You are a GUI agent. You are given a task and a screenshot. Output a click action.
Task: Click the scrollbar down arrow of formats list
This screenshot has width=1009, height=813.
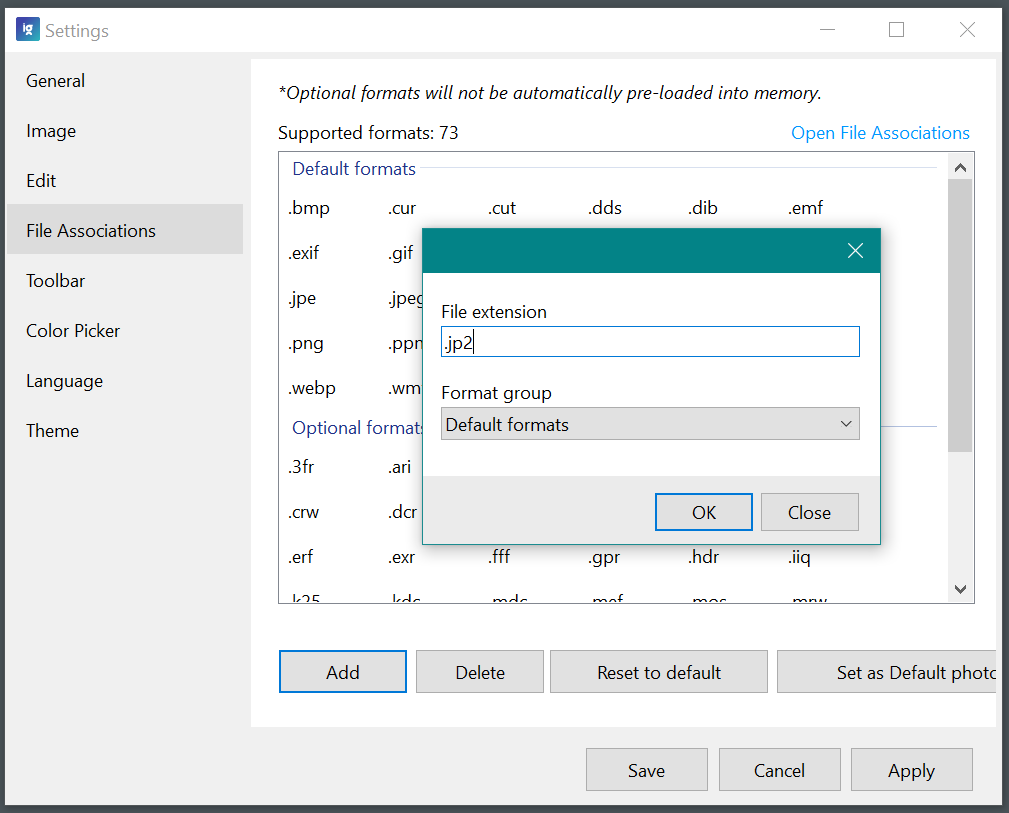point(960,589)
